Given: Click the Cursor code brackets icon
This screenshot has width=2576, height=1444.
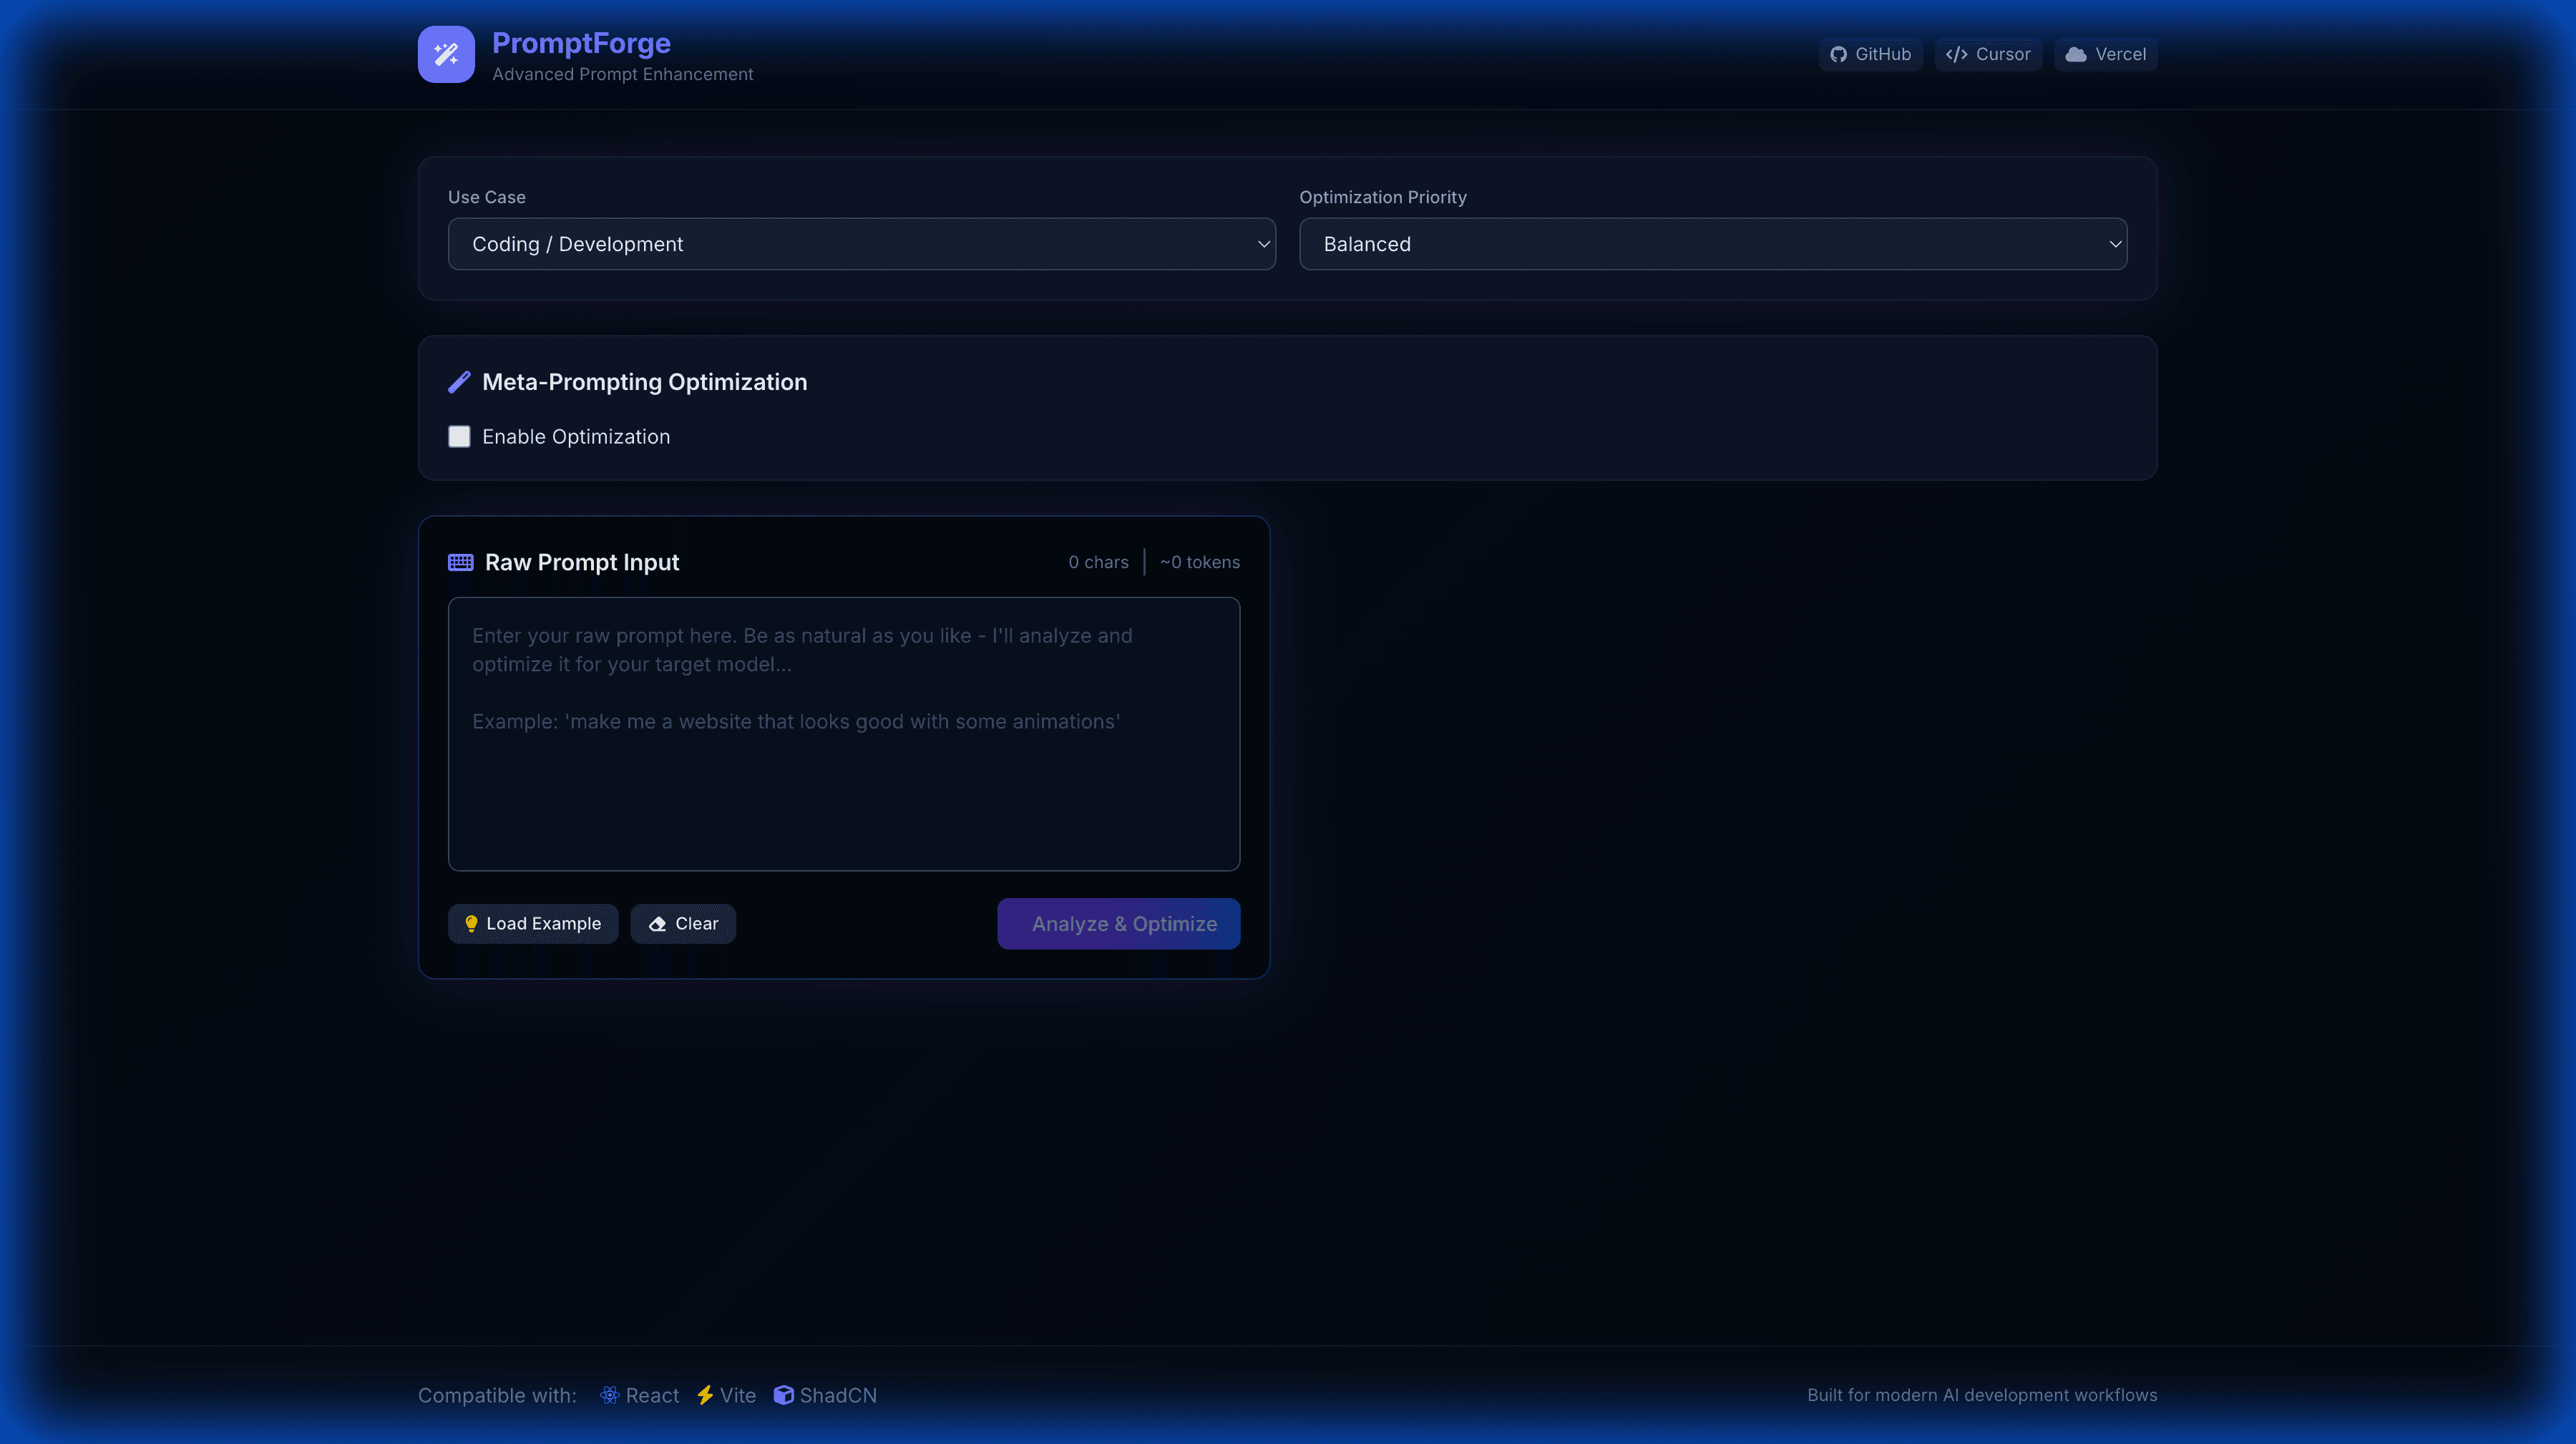Looking at the screenshot, I should point(1956,54).
